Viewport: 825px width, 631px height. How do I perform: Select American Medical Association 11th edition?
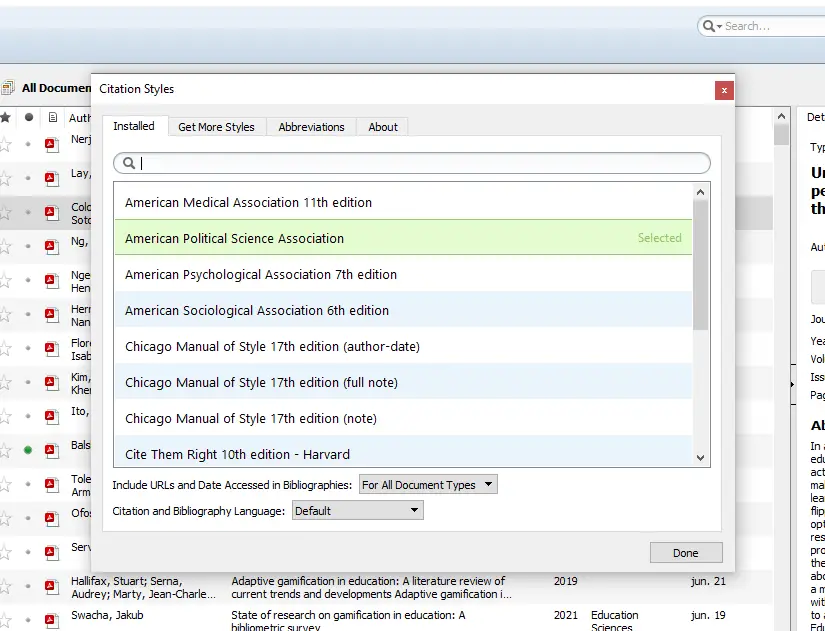[404, 202]
